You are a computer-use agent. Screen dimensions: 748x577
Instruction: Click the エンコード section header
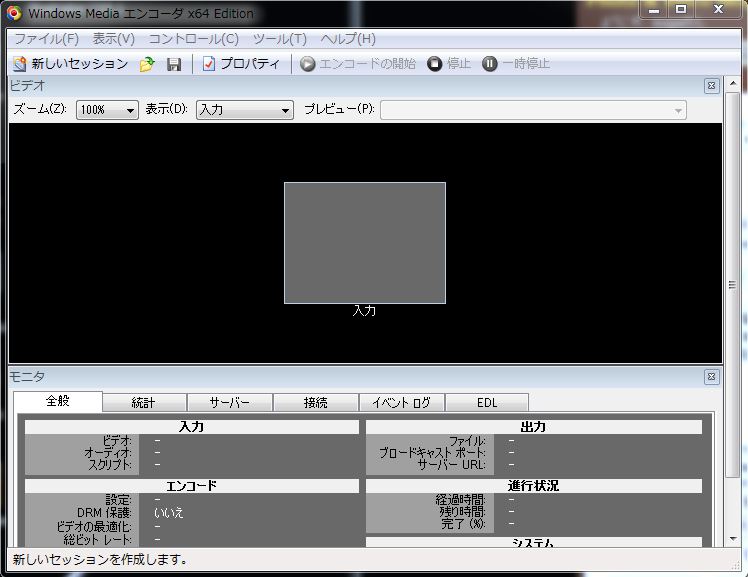[x=191, y=486]
